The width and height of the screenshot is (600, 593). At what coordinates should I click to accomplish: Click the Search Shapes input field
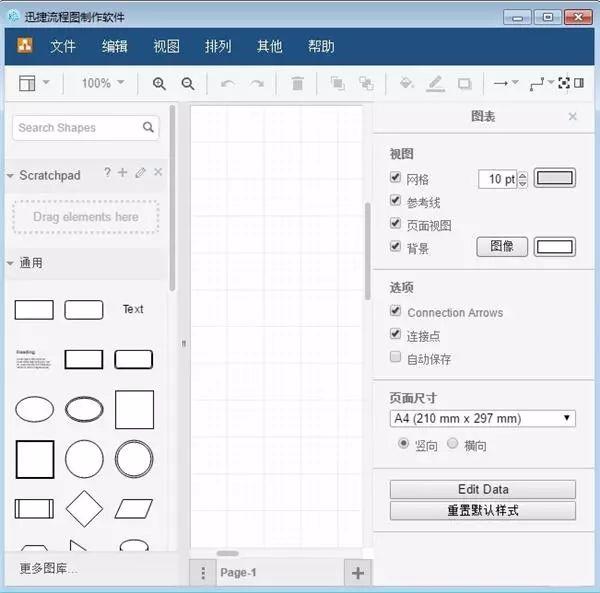tap(86, 127)
